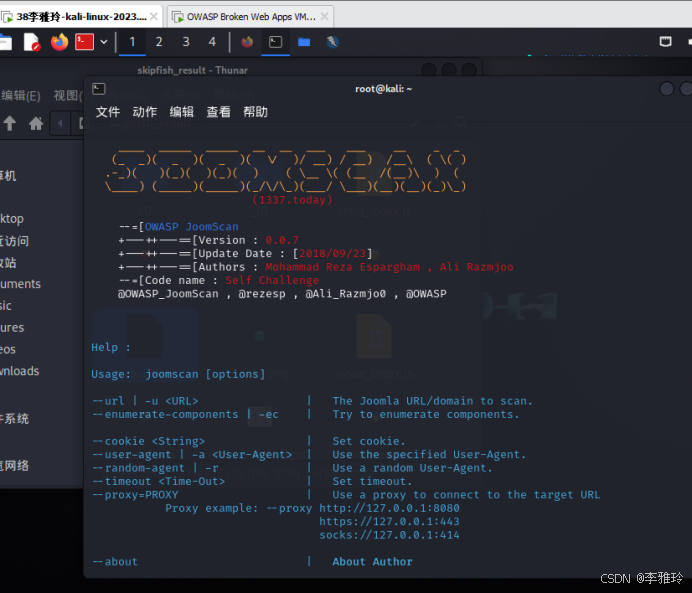Open the 动作 menu in the terminal

145,112
